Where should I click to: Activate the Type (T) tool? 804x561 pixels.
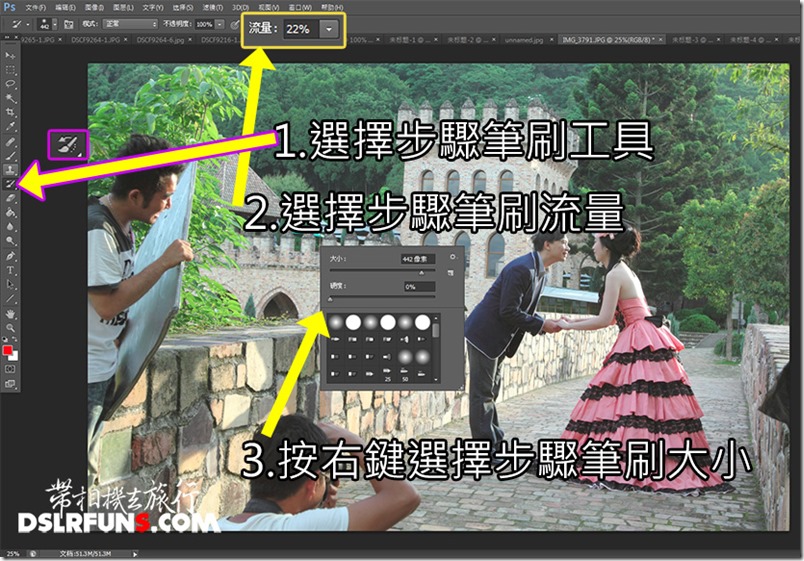pos(10,270)
